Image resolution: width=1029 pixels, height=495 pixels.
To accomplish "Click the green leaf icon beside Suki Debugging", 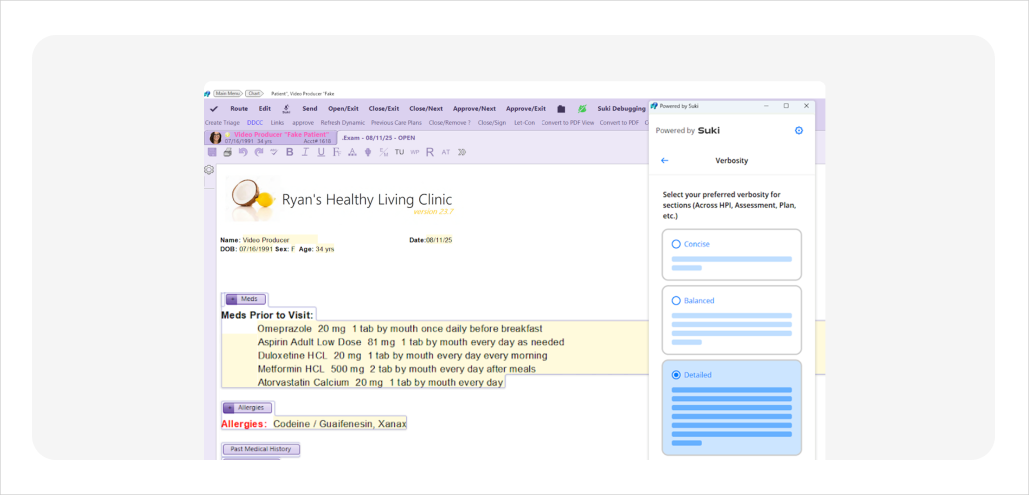I will [582, 108].
